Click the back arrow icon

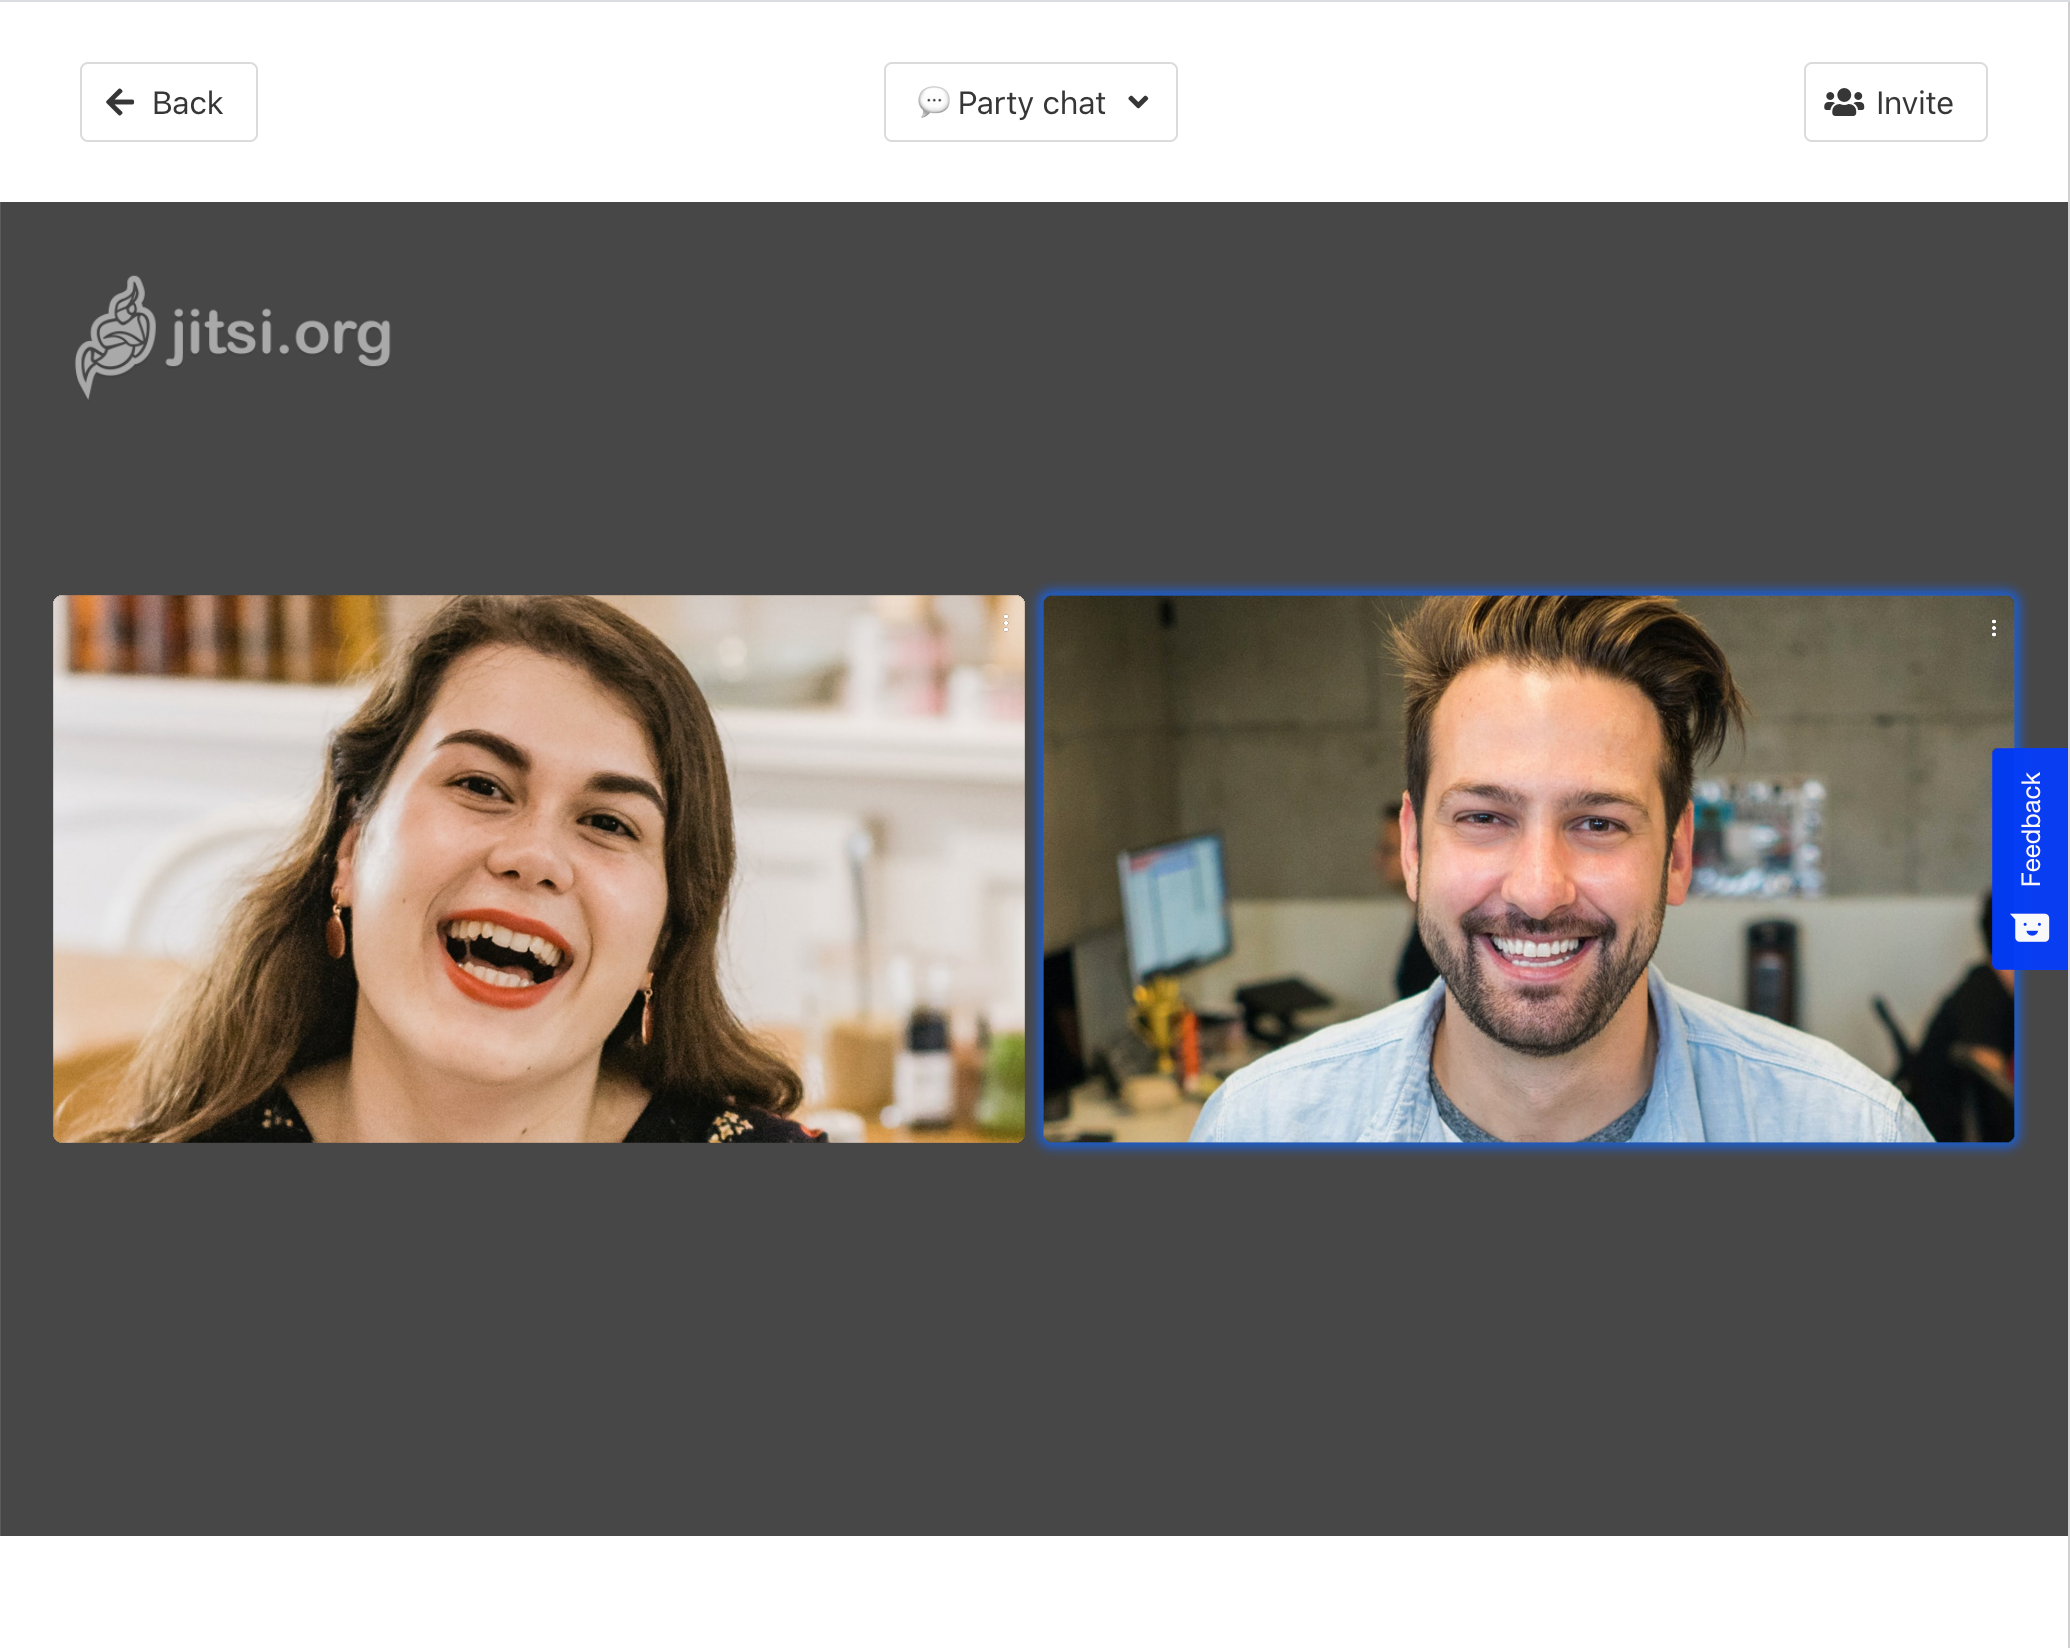[x=120, y=101]
